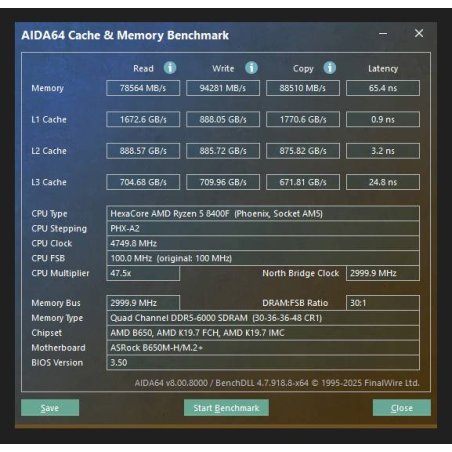
Task: Click the North Bridge Clock label
Action: 300,273
